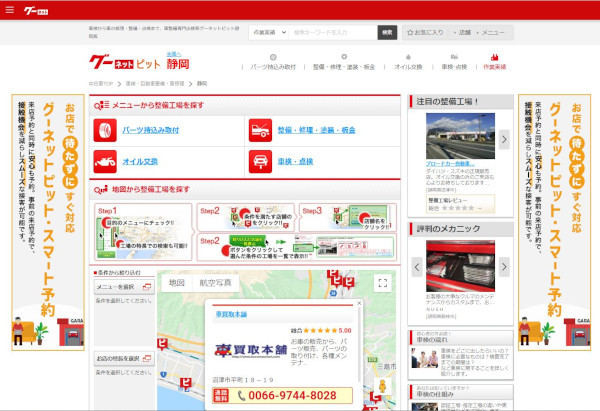The image size is (600, 411).
Task: Toggle fullscreen view on the map
Action: pyautogui.click(x=381, y=284)
